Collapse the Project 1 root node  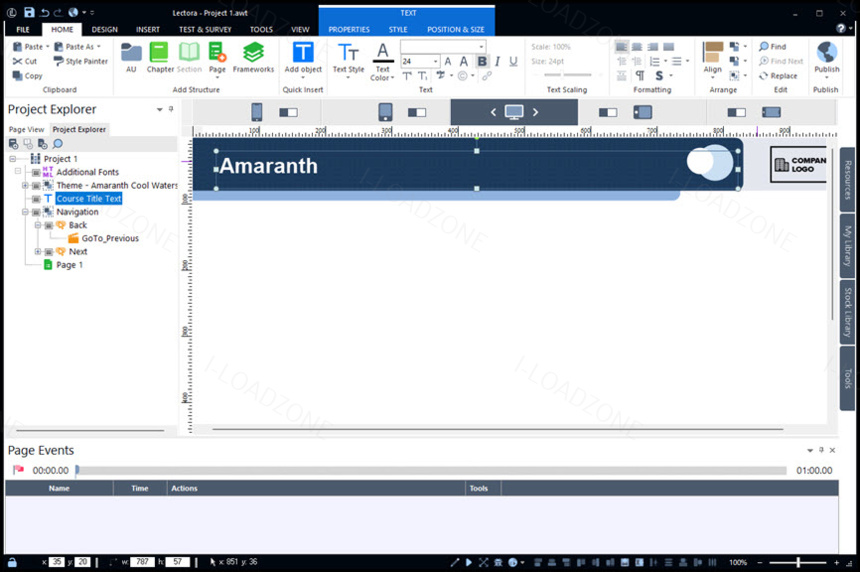pos(12,158)
